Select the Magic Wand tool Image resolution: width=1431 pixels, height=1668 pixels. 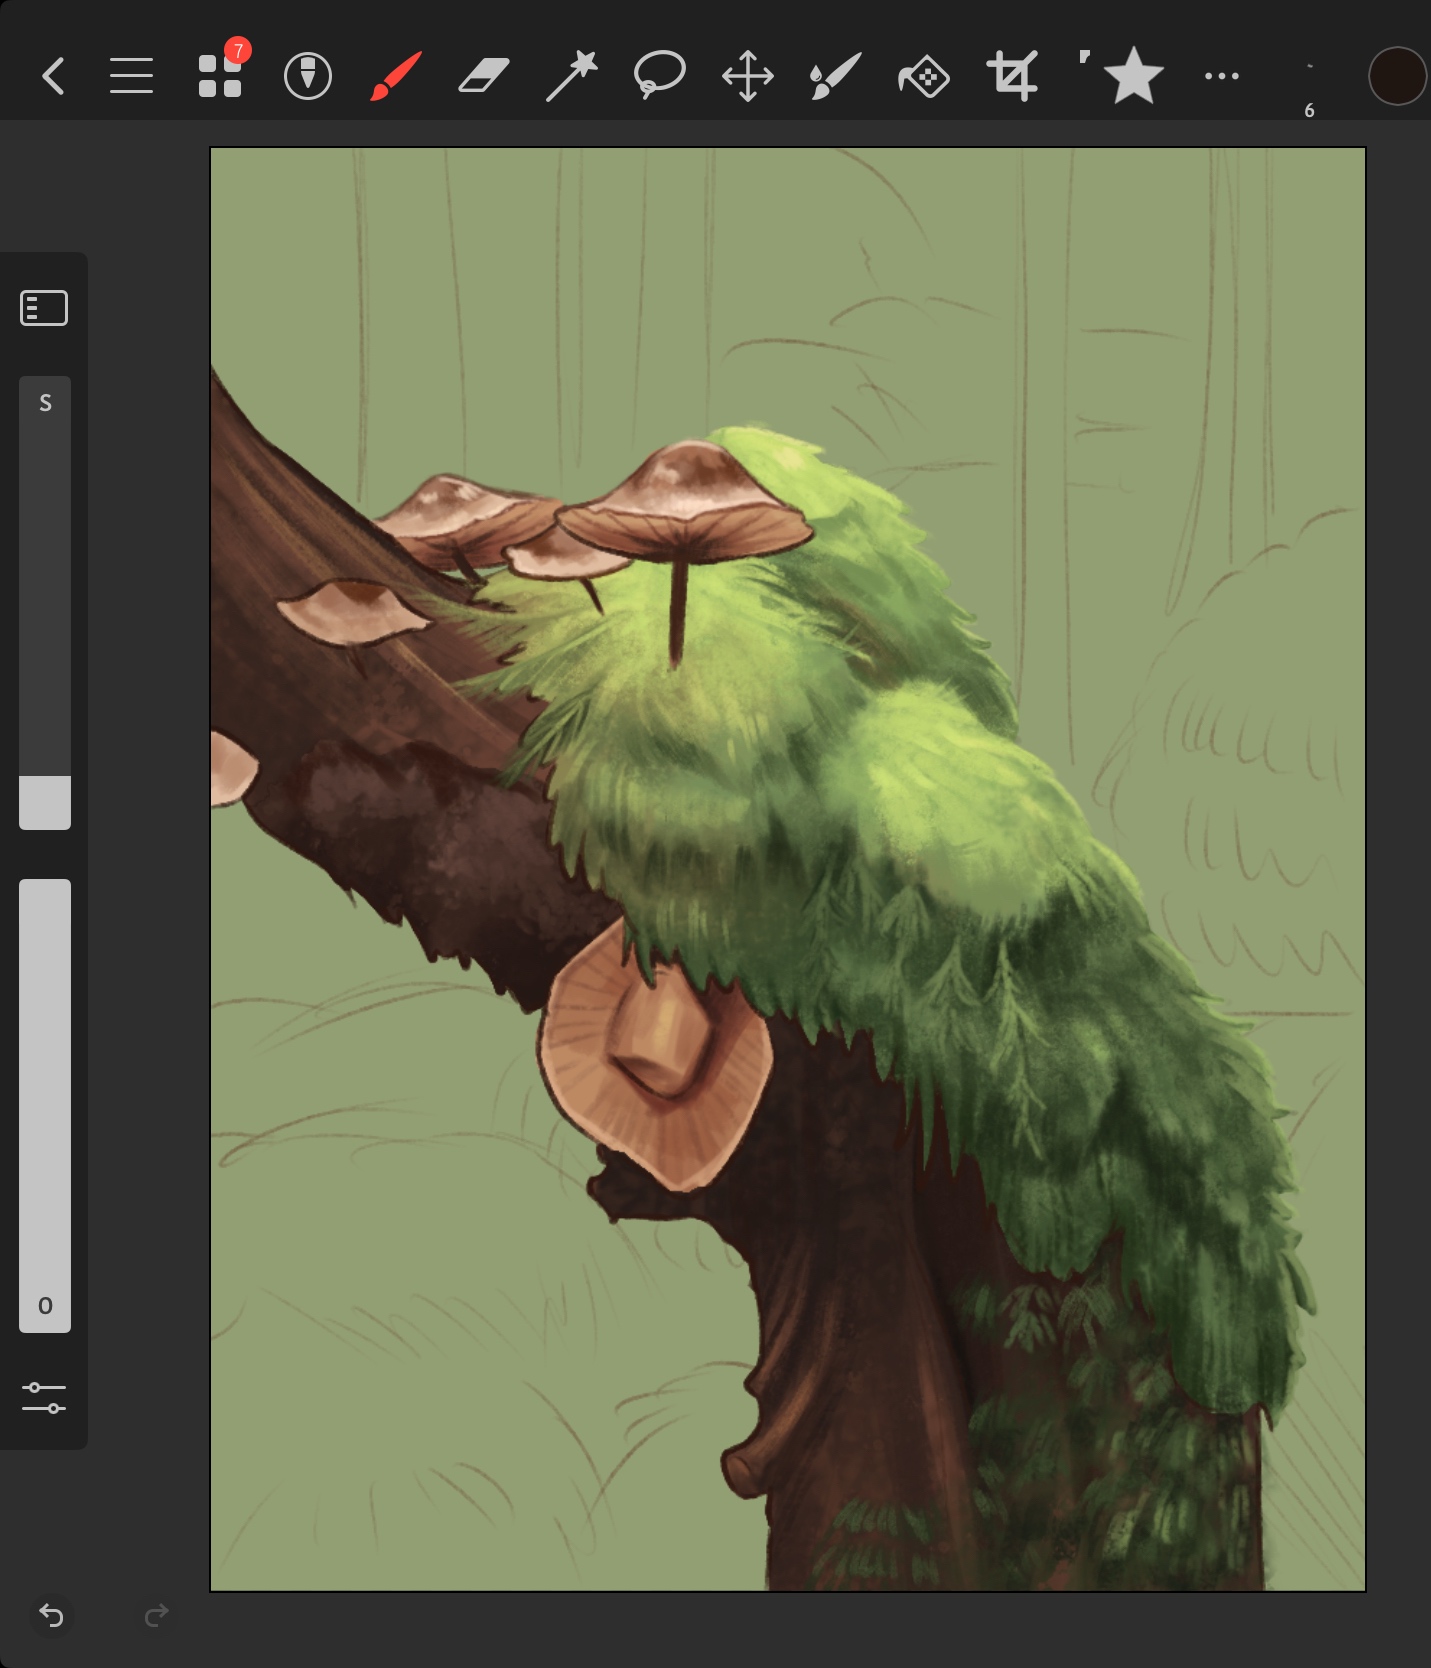[572, 76]
